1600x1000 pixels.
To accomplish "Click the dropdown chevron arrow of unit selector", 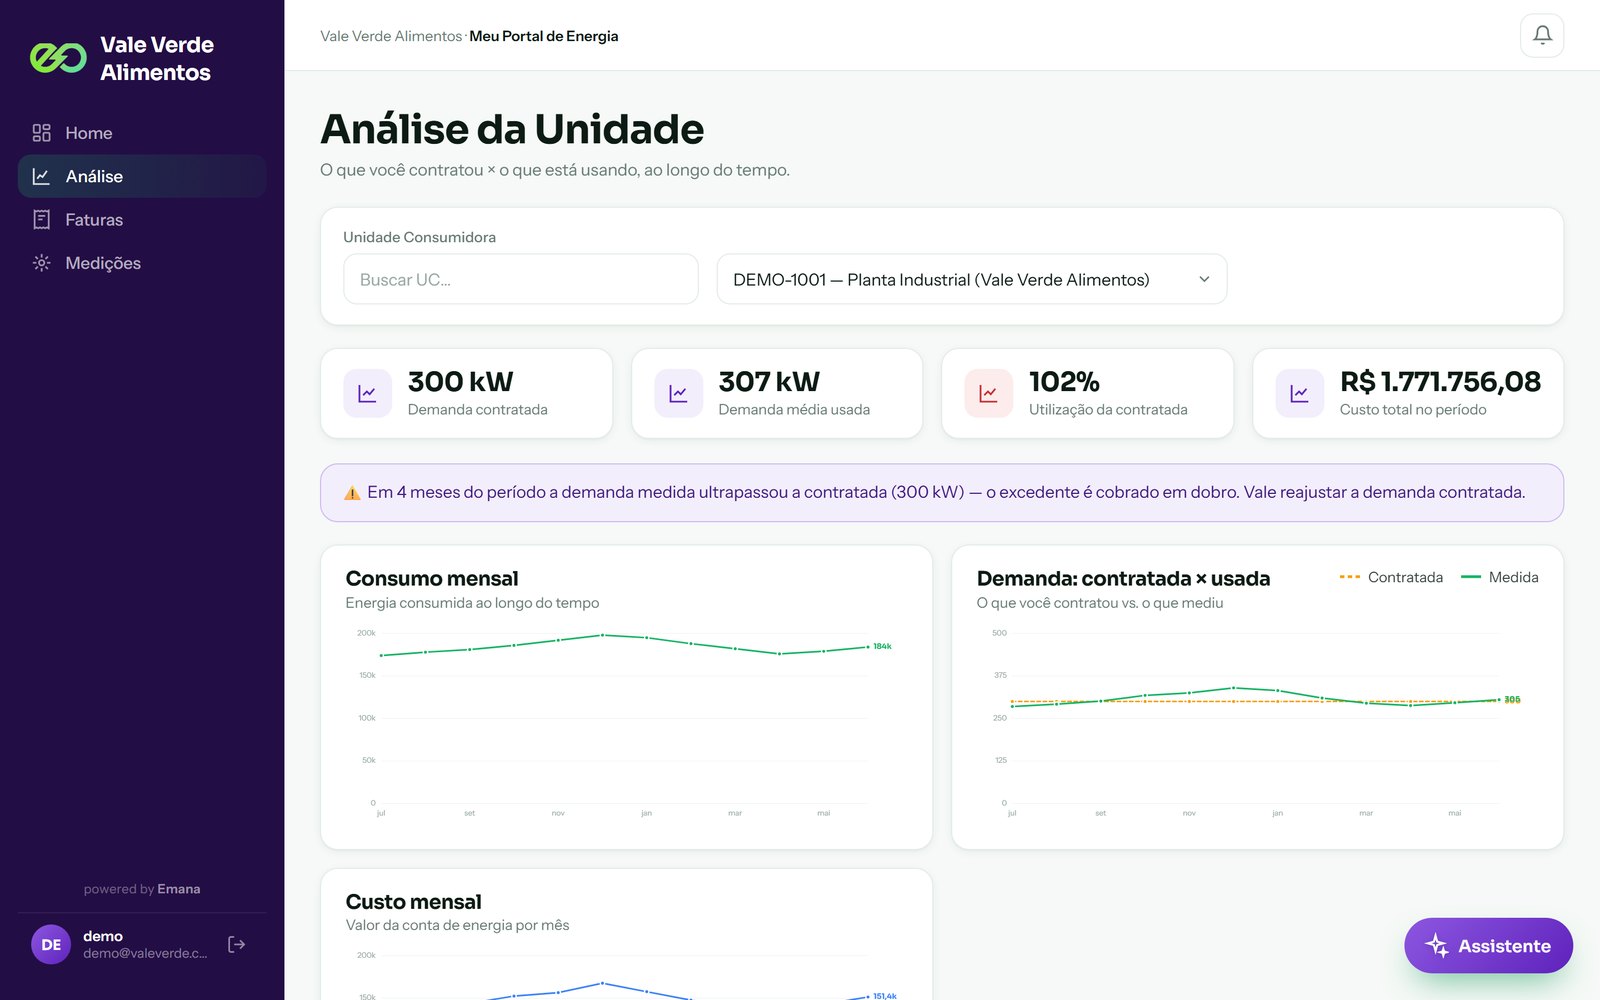I will point(1204,279).
